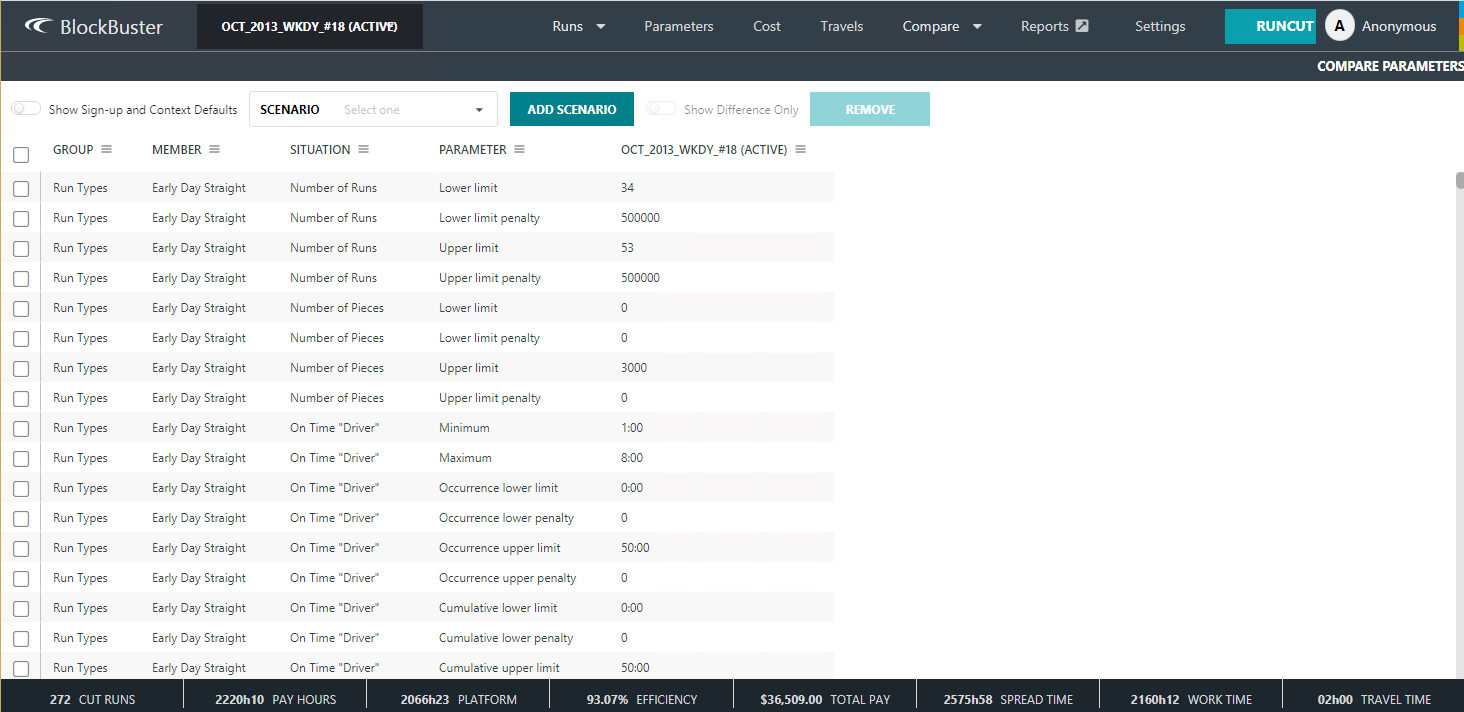Enable Show Difference Only
The width and height of the screenshot is (1464, 712).
(x=660, y=107)
